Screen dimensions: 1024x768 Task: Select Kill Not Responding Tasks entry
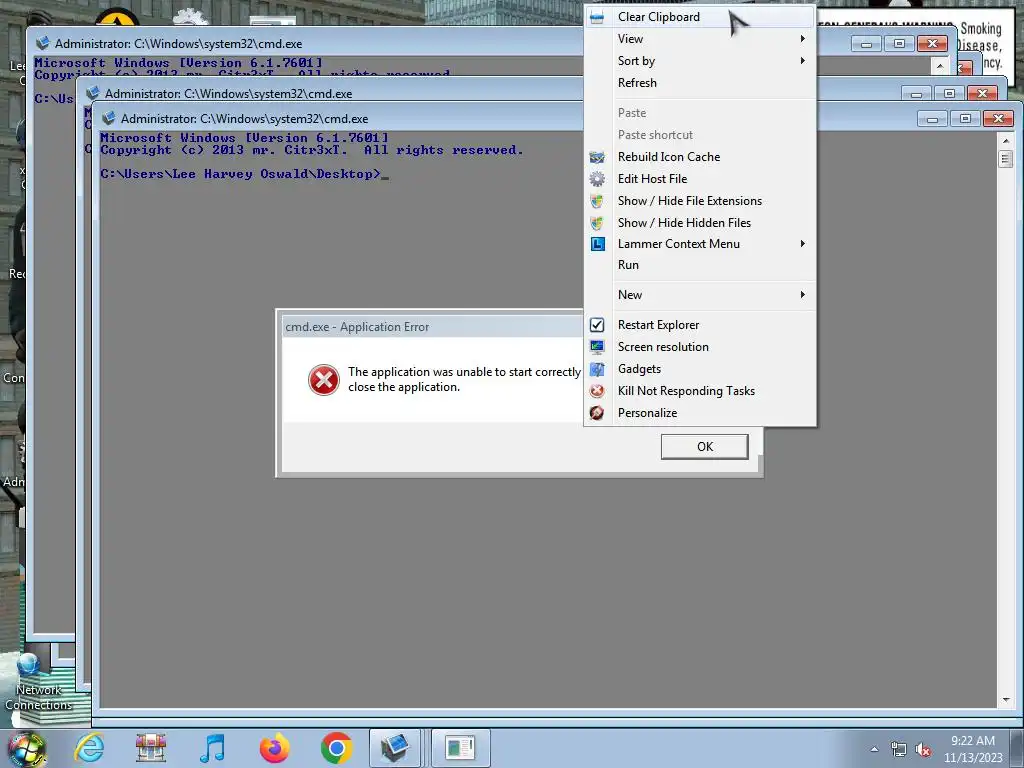tap(700, 391)
